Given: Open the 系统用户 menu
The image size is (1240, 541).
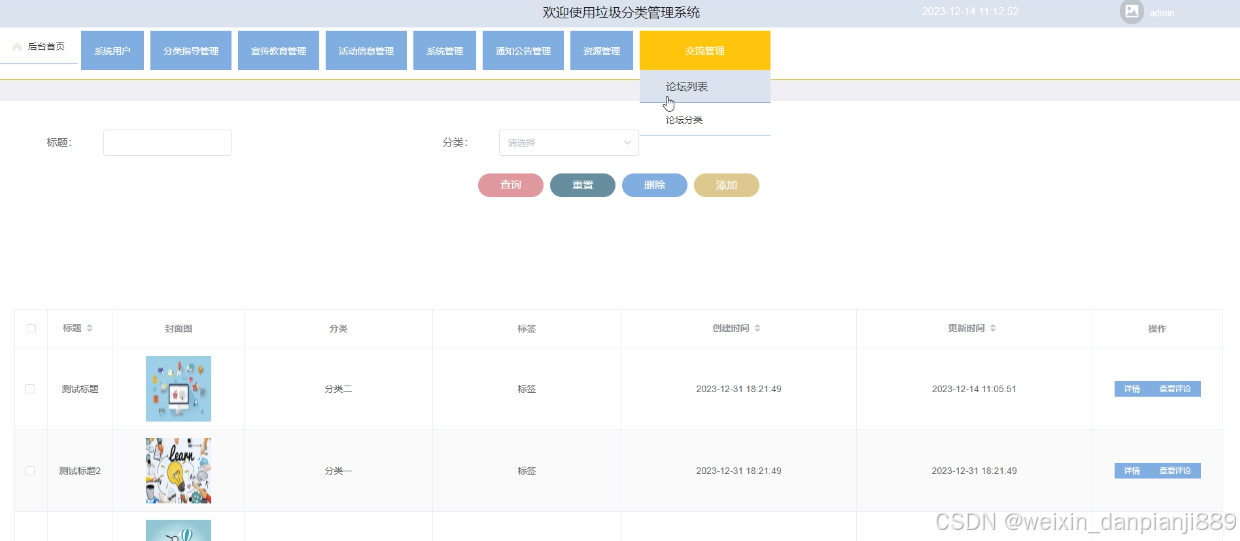Looking at the screenshot, I should [112, 51].
